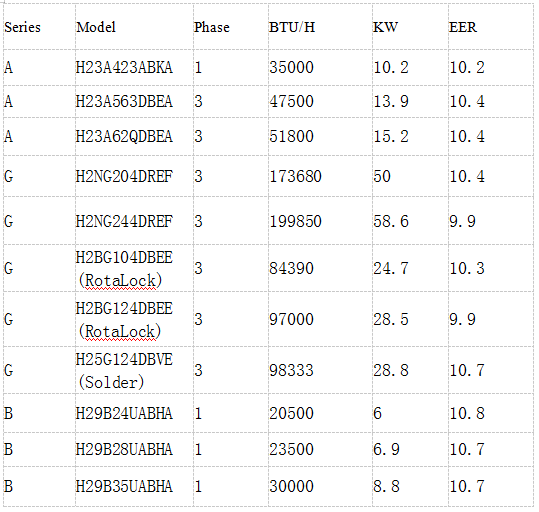Select the H2BG124DBEE (RotaLock) cell

click(134, 319)
